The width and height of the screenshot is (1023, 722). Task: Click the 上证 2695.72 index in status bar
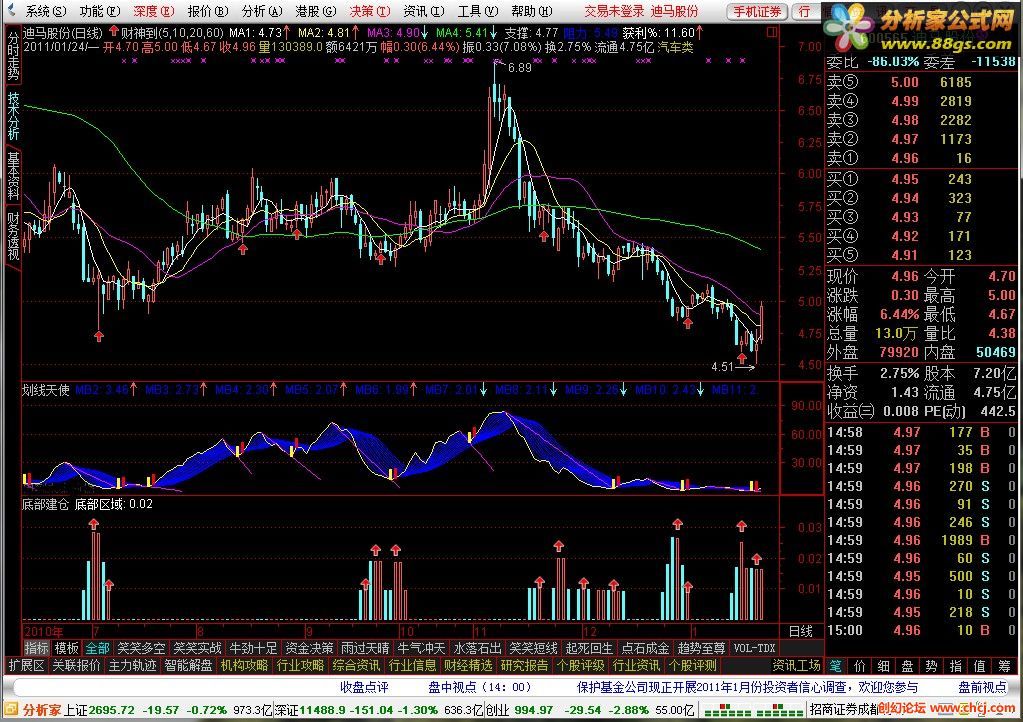[x=99, y=710]
